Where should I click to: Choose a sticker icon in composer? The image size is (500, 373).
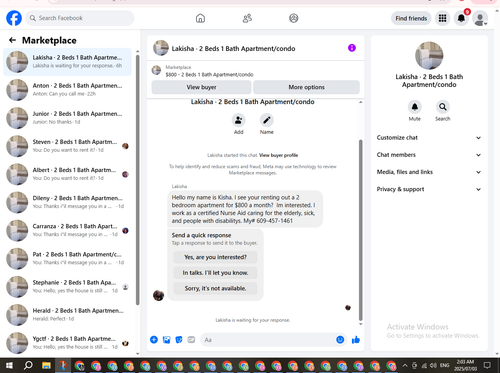(179, 340)
